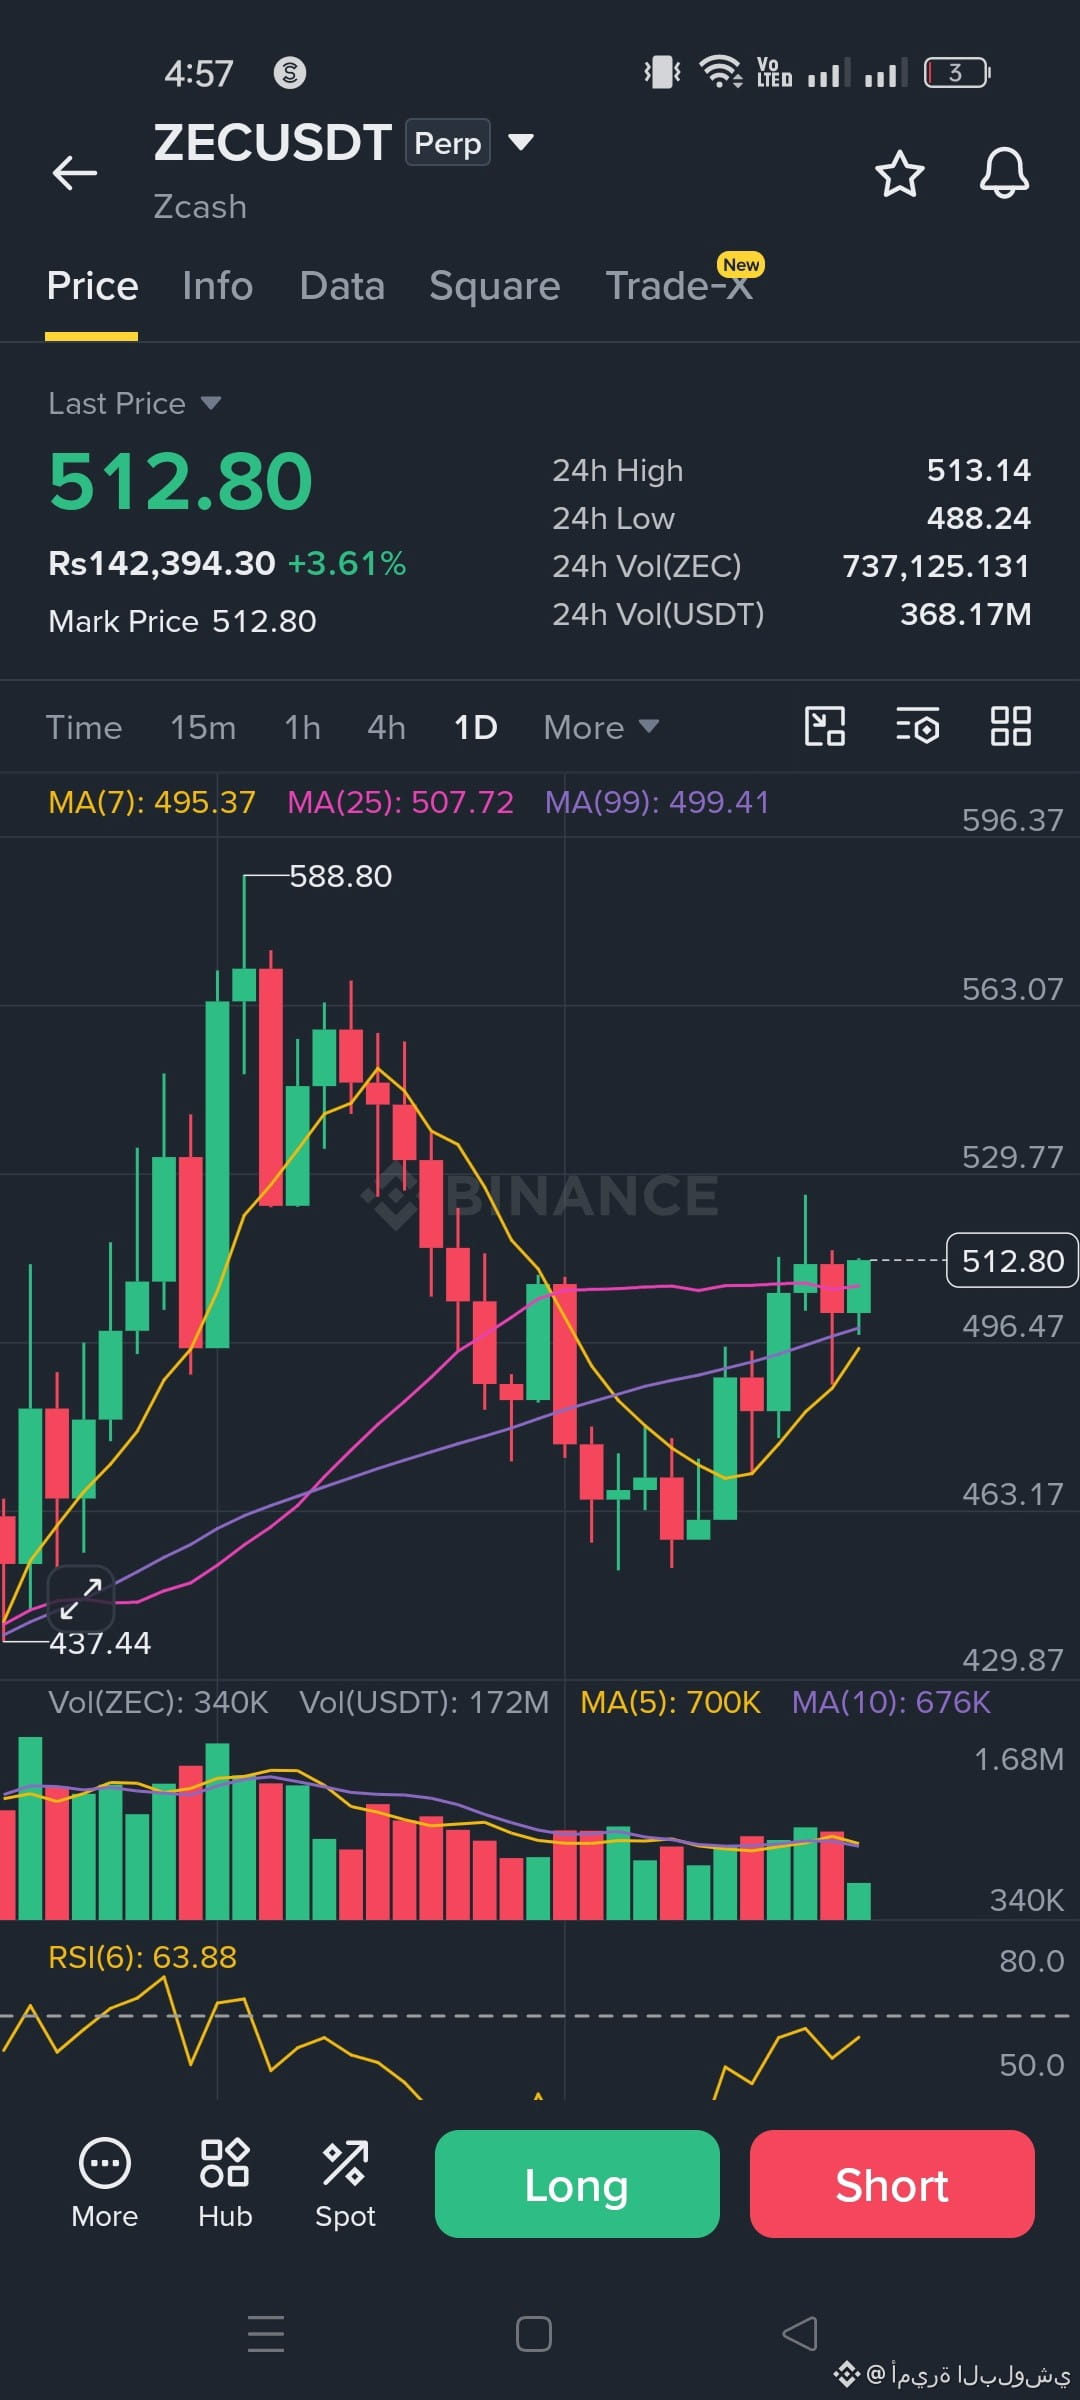
Task: Switch to Square tab
Action: pos(495,286)
